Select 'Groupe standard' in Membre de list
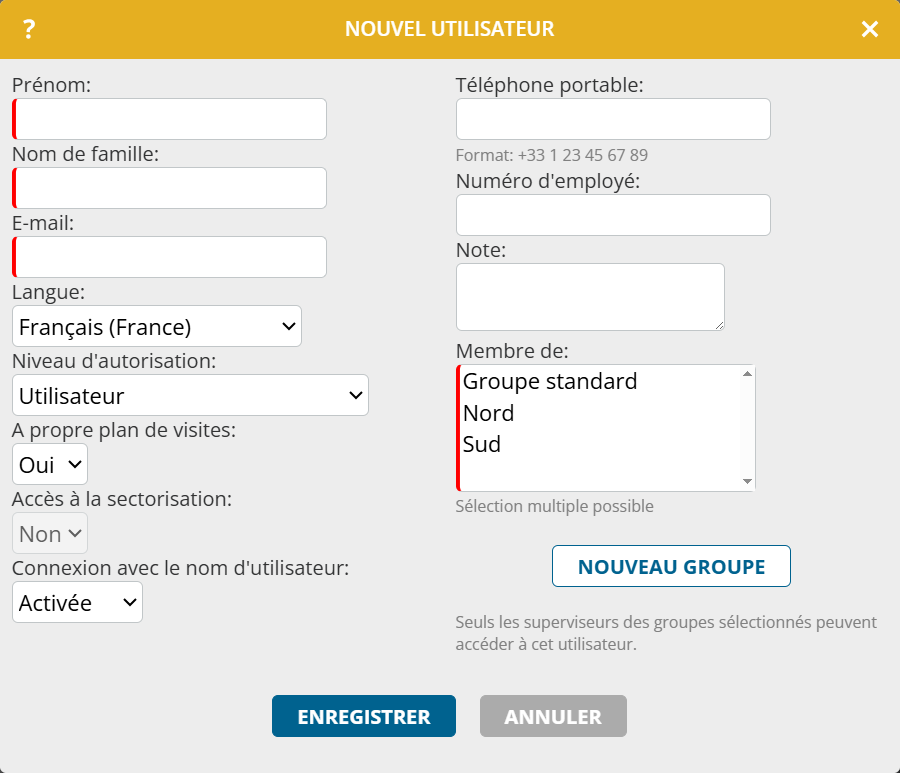This screenshot has width=900, height=773. pyautogui.click(x=550, y=382)
